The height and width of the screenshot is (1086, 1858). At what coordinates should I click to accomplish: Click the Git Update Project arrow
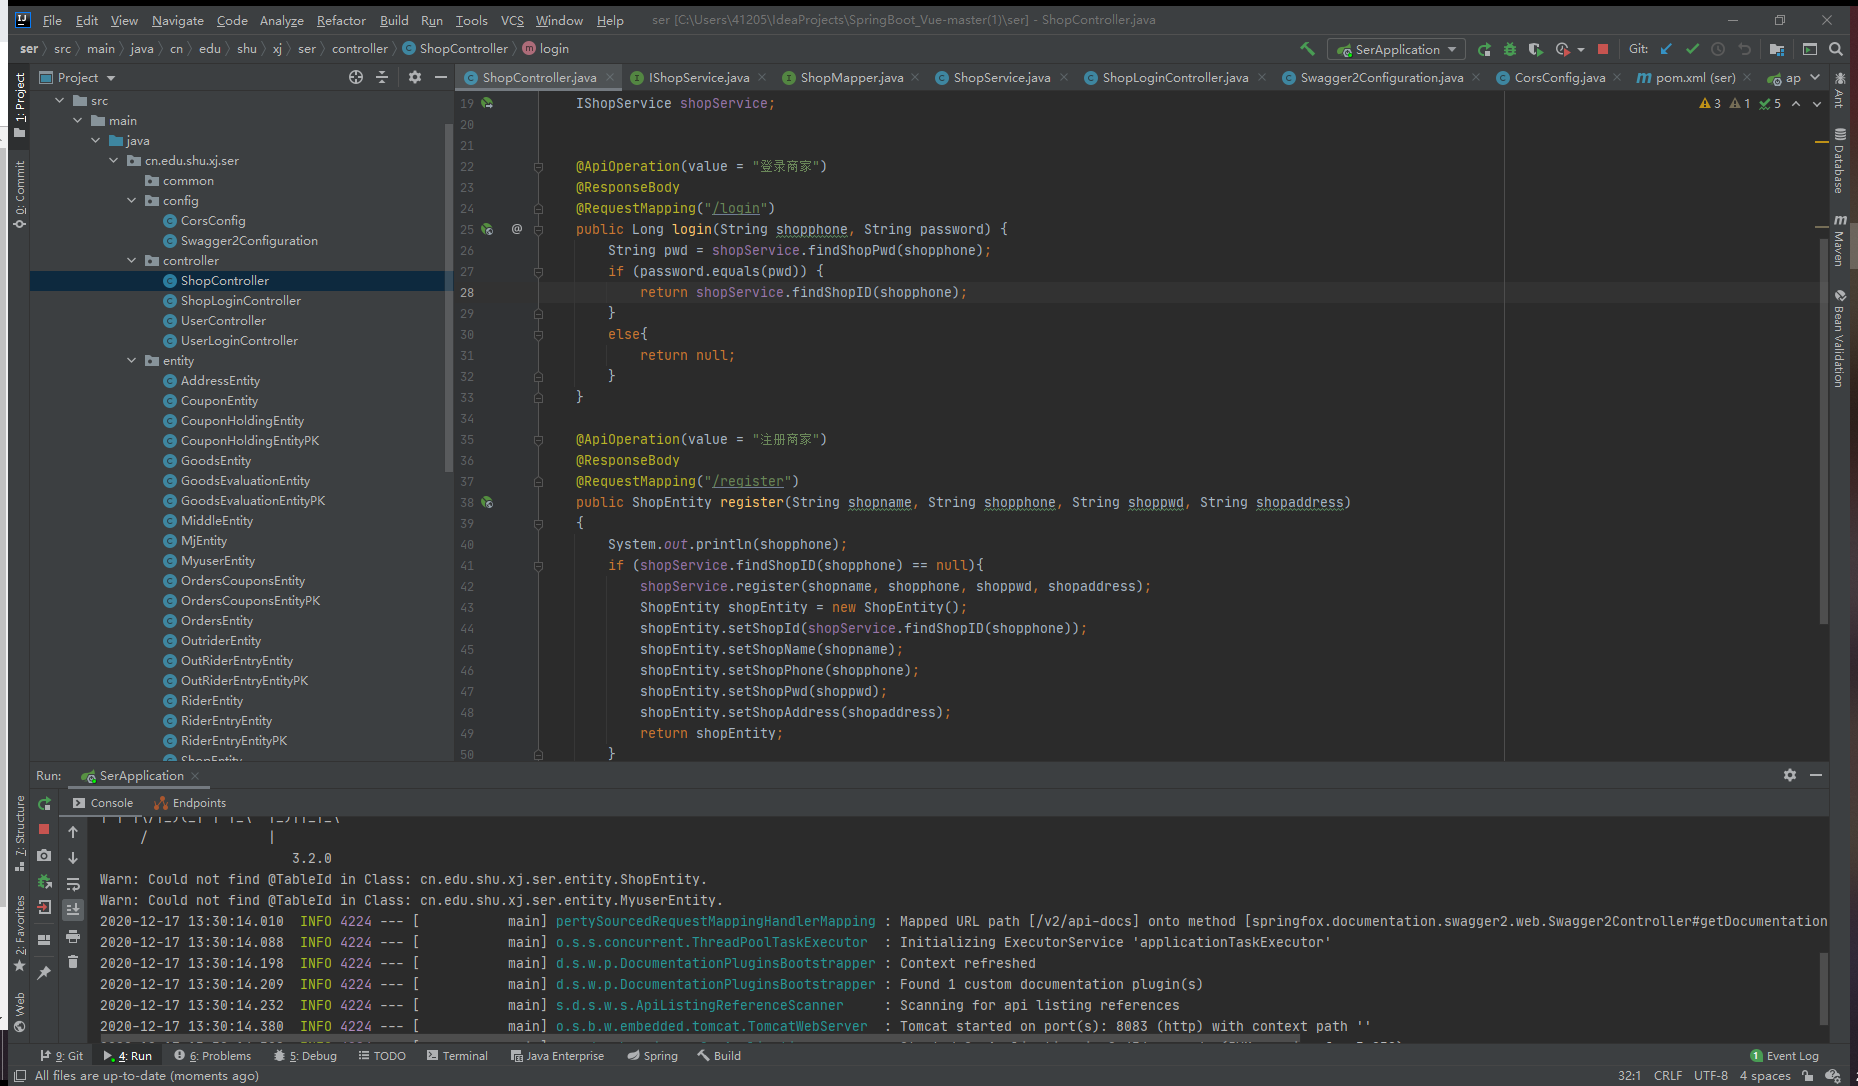(1666, 49)
